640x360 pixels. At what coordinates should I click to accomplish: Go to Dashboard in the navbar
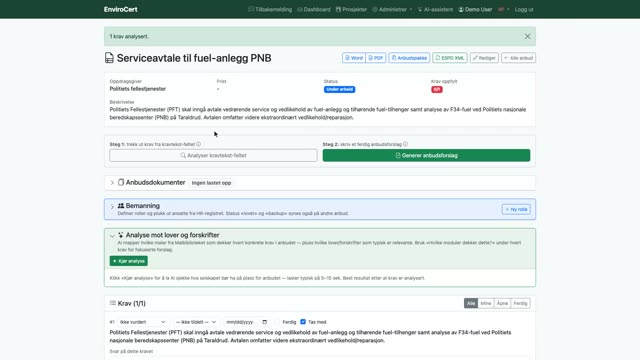click(x=313, y=9)
